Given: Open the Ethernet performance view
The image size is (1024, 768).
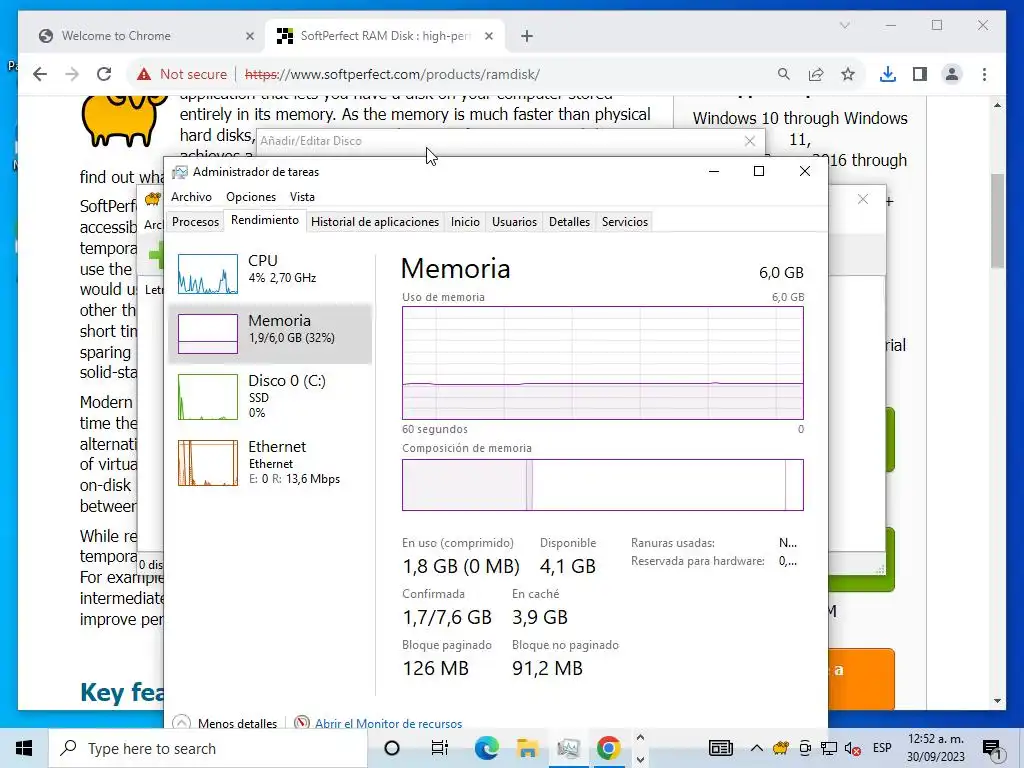Looking at the screenshot, I should [x=270, y=462].
